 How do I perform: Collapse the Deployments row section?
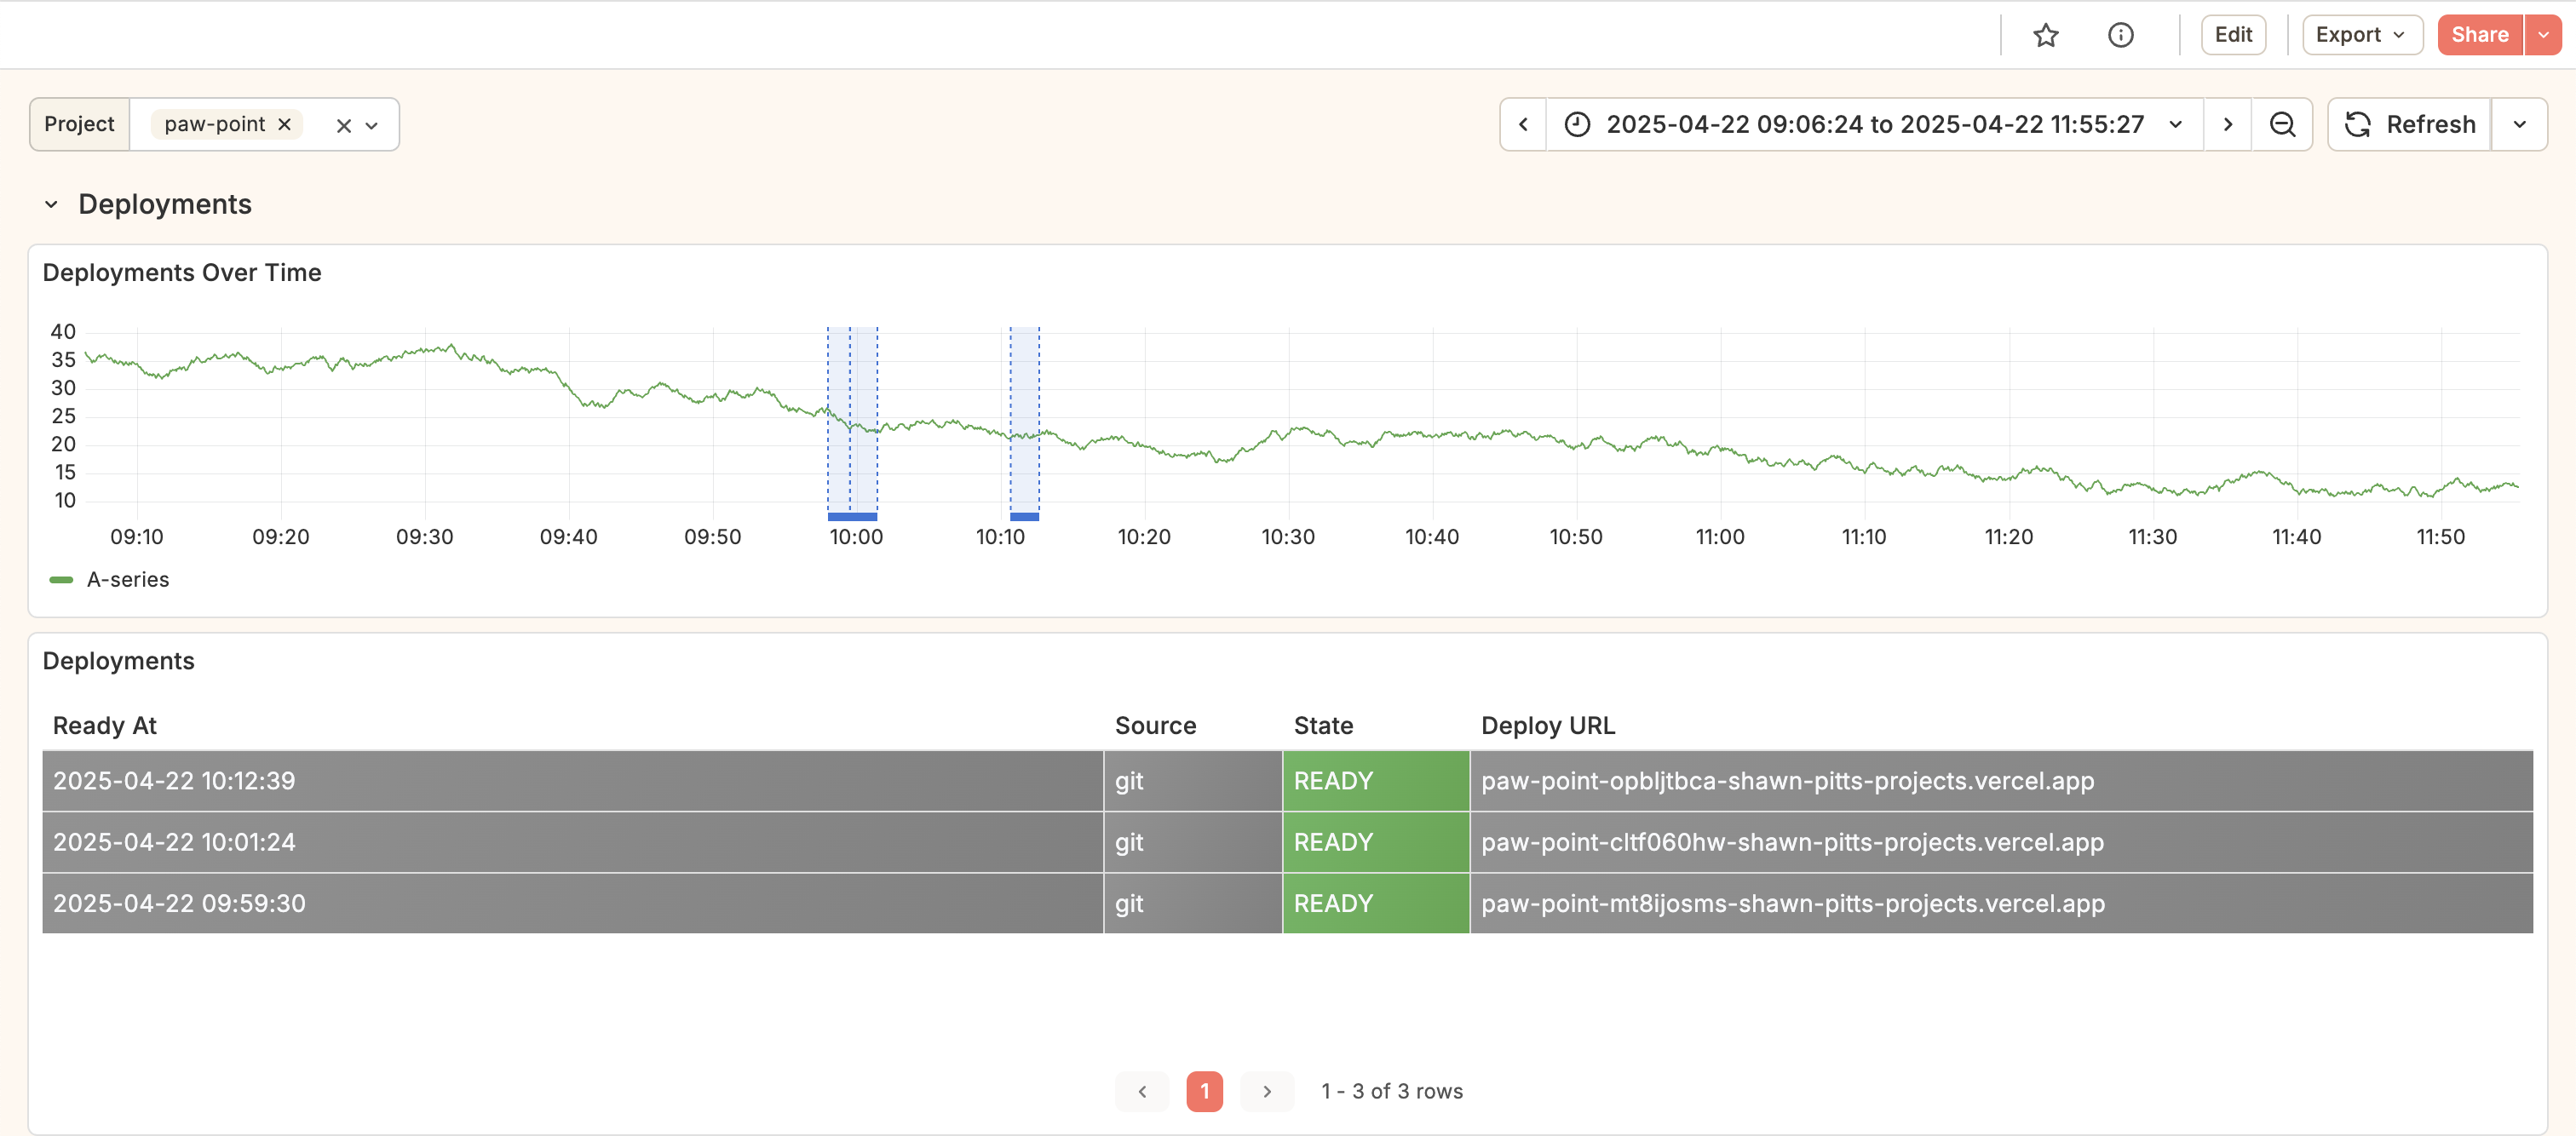51,205
